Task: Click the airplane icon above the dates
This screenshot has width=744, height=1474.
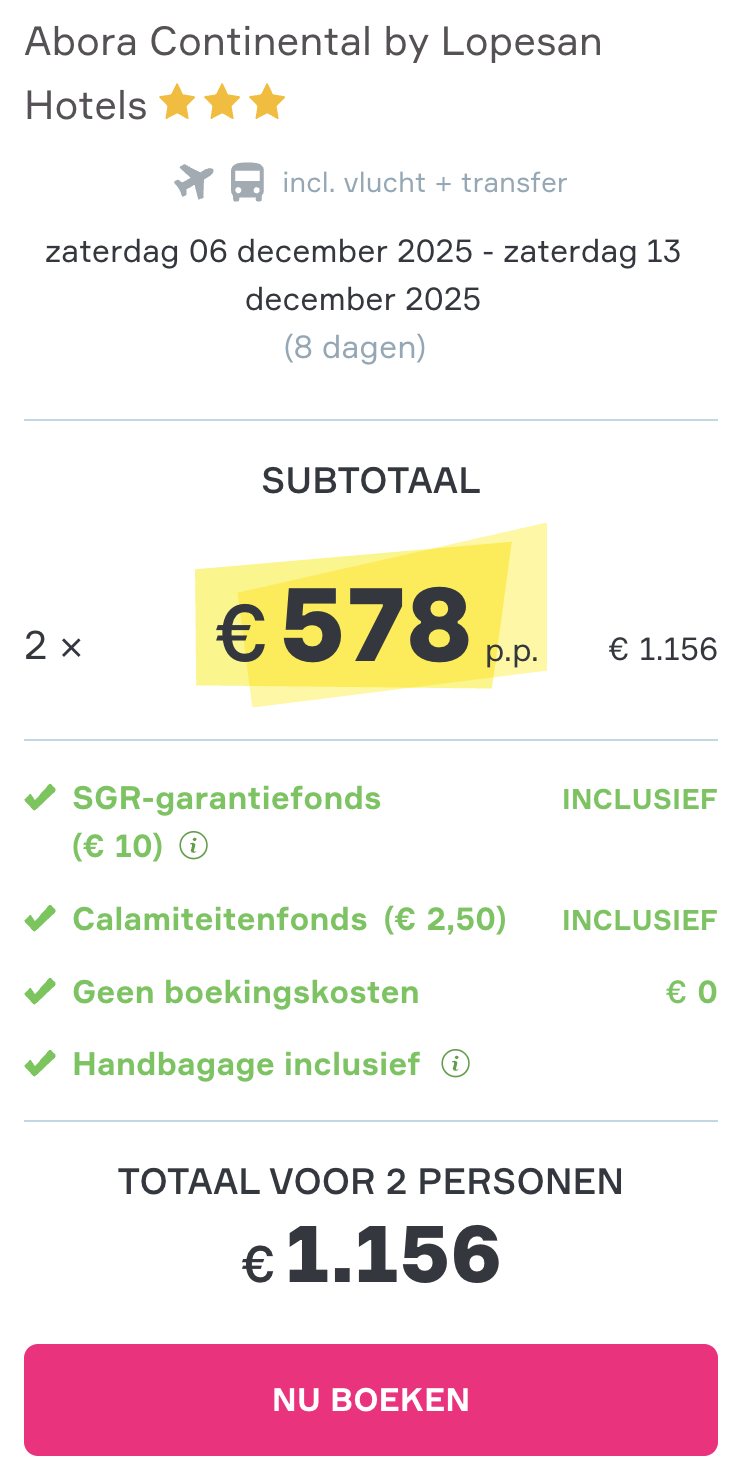Action: (193, 182)
